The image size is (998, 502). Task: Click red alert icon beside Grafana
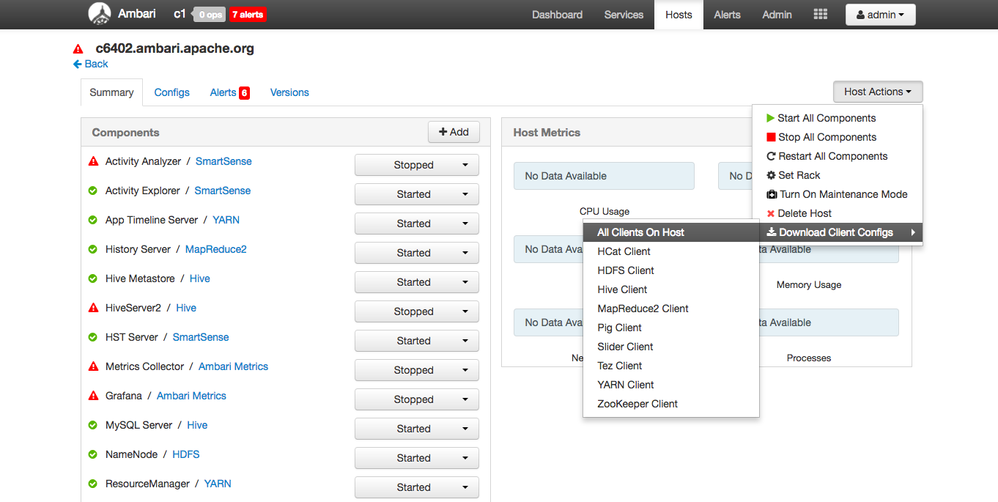point(93,396)
